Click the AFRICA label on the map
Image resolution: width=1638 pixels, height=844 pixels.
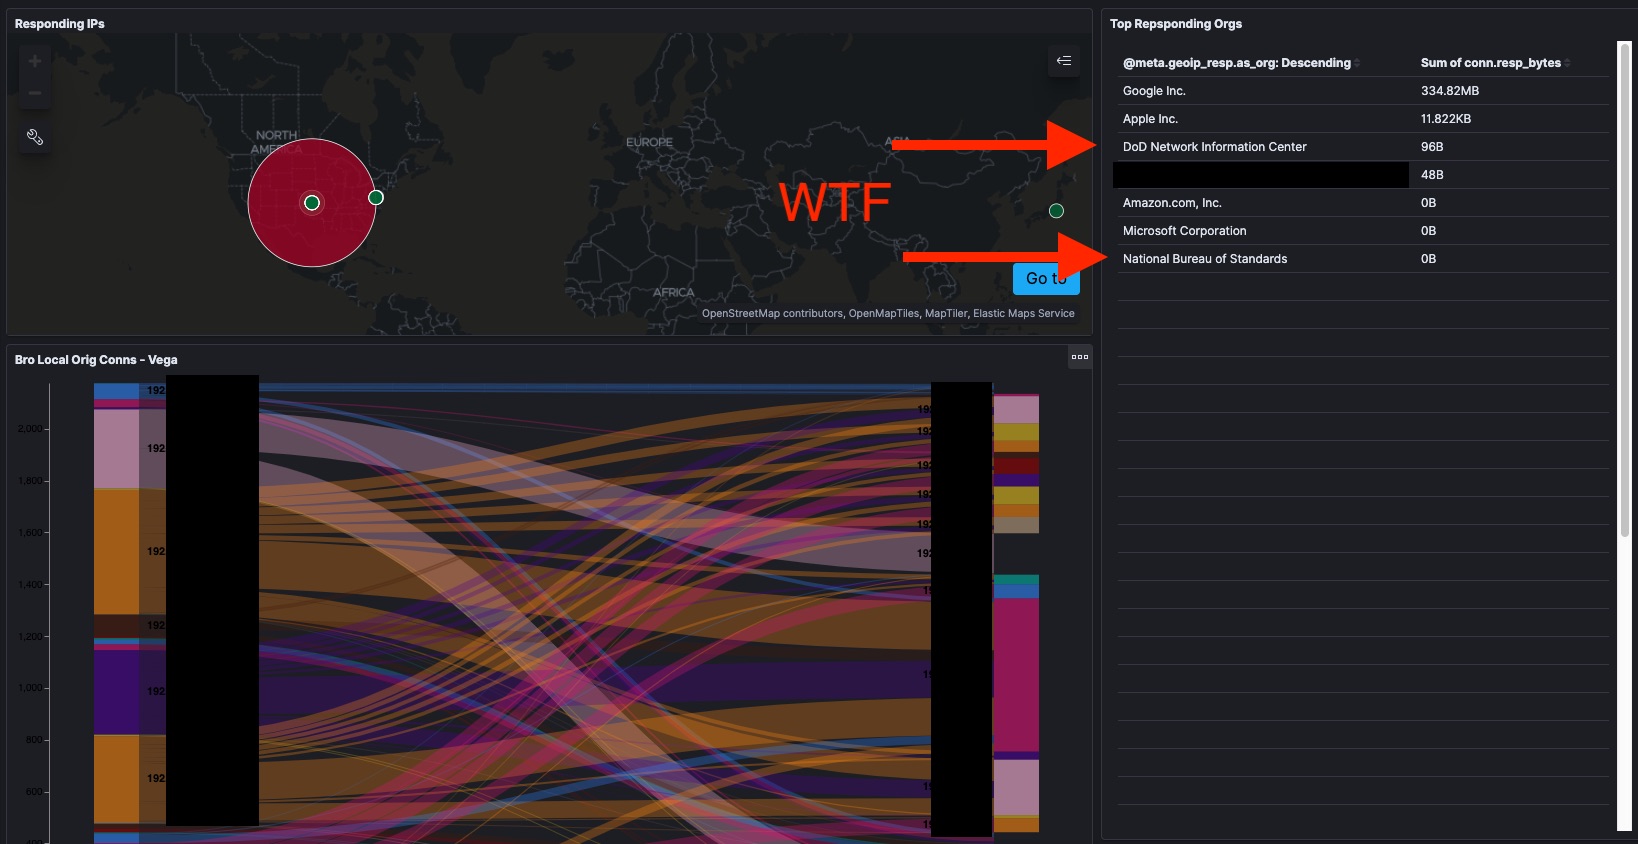click(673, 292)
